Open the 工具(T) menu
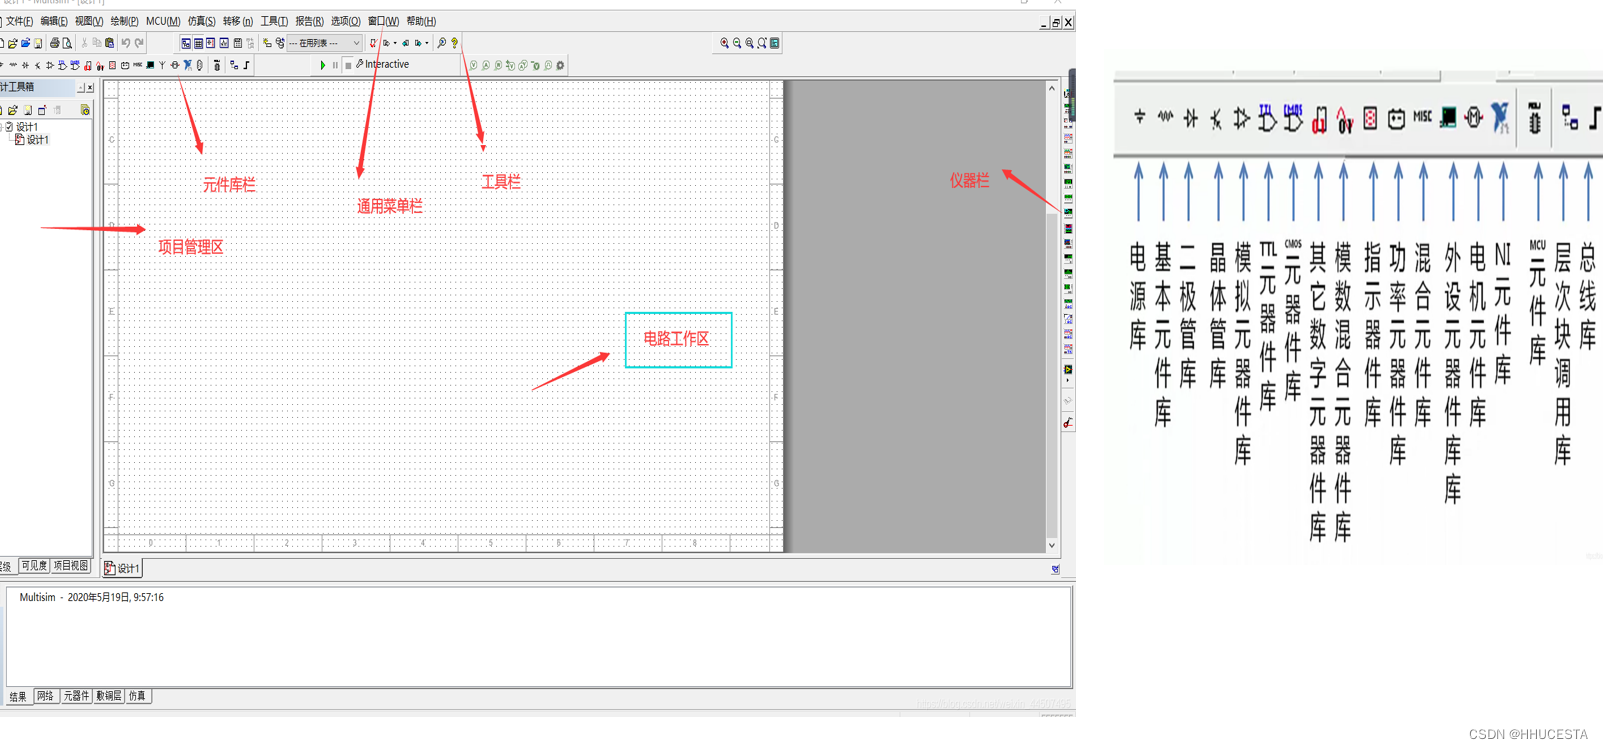 pos(274,21)
